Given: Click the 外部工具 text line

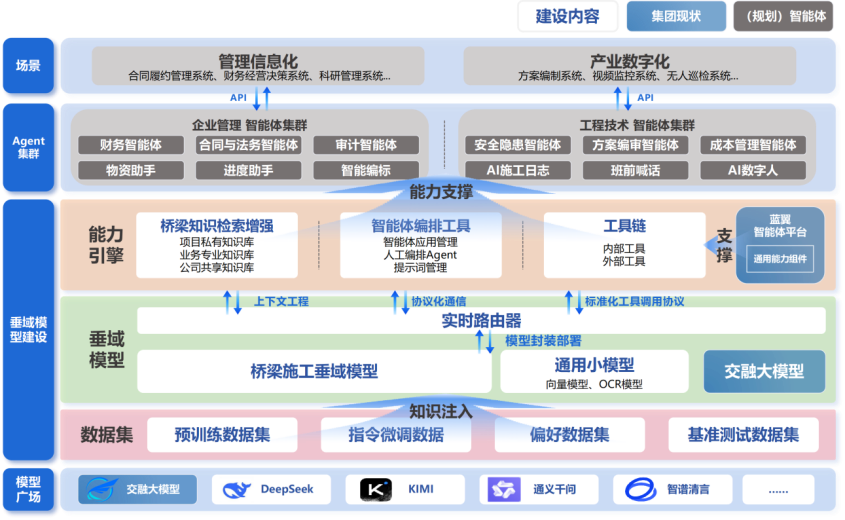Looking at the screenshot, I should coord(624,261).
